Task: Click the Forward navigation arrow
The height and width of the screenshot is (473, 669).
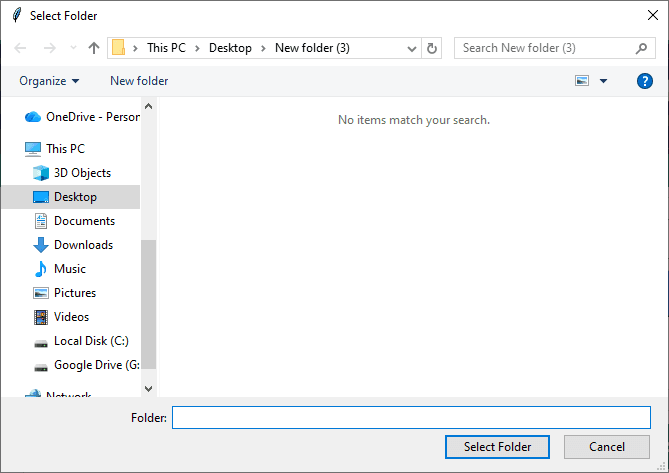Action: tap(50, 48)
